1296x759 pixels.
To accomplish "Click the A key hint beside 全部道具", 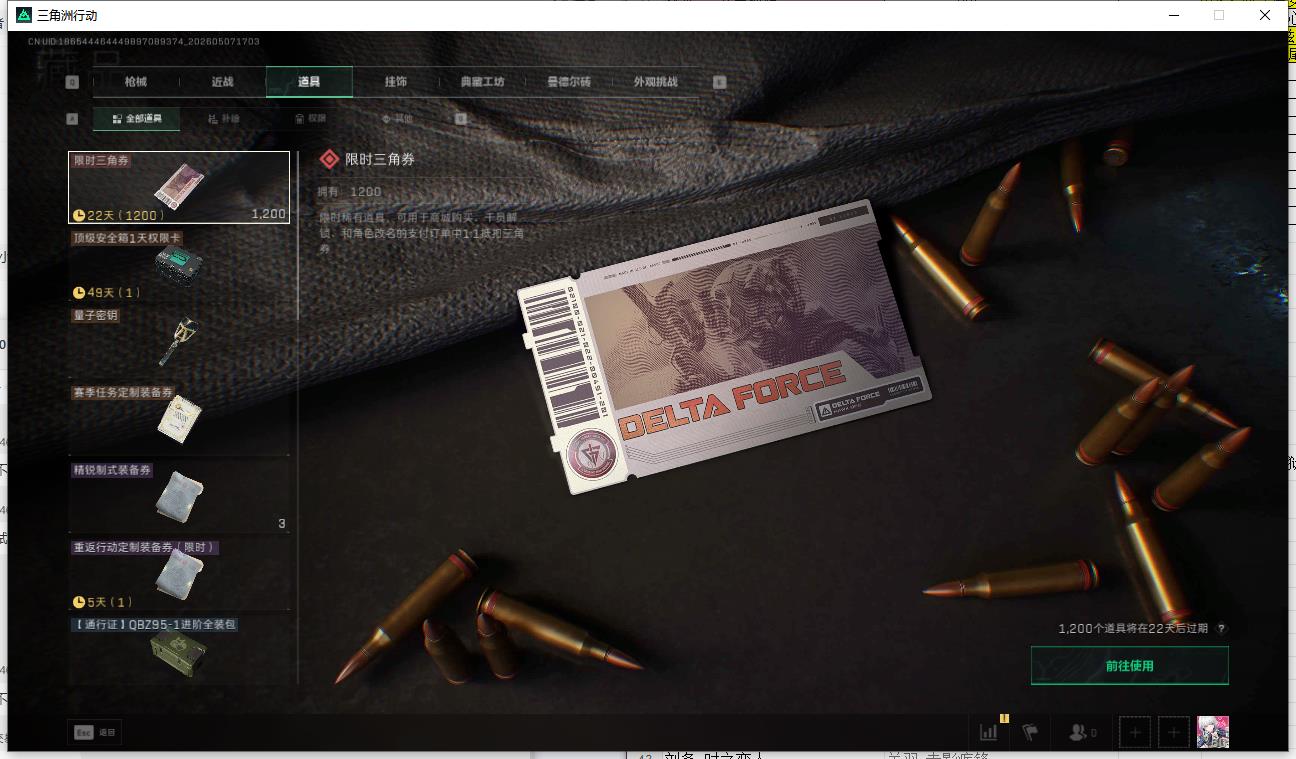I will pyautogui.click(x=72, y=119).
